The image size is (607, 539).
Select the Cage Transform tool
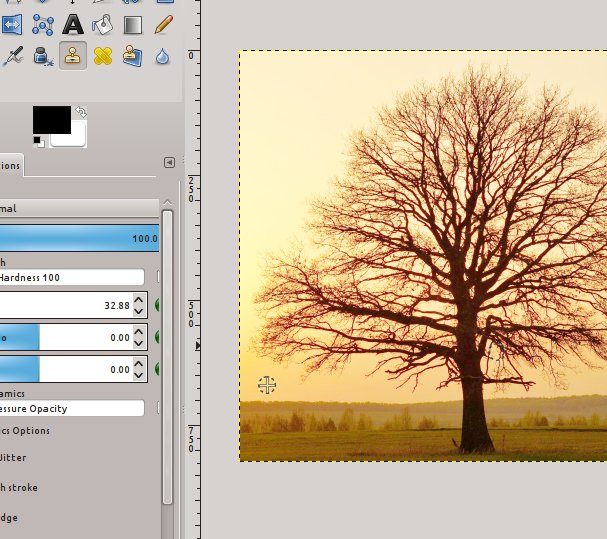click(43, 25)
